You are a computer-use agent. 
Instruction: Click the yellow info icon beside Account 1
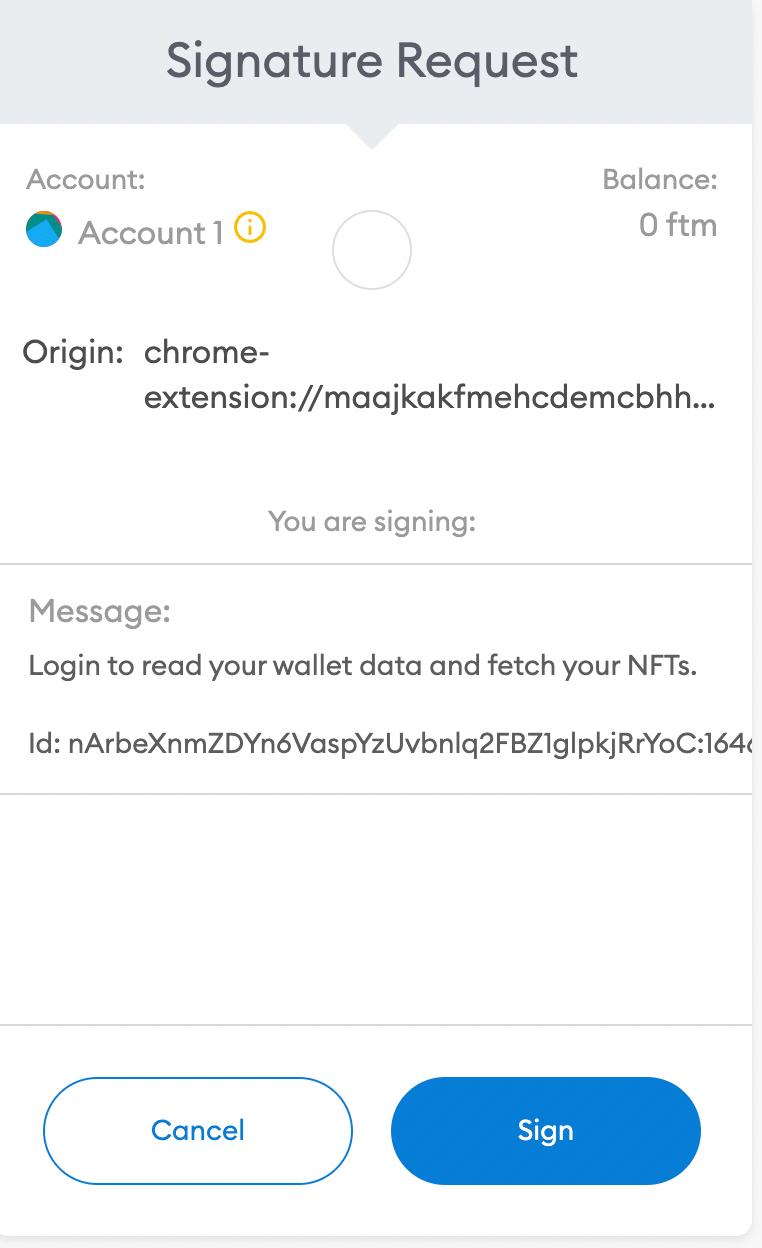pos(250,230)
